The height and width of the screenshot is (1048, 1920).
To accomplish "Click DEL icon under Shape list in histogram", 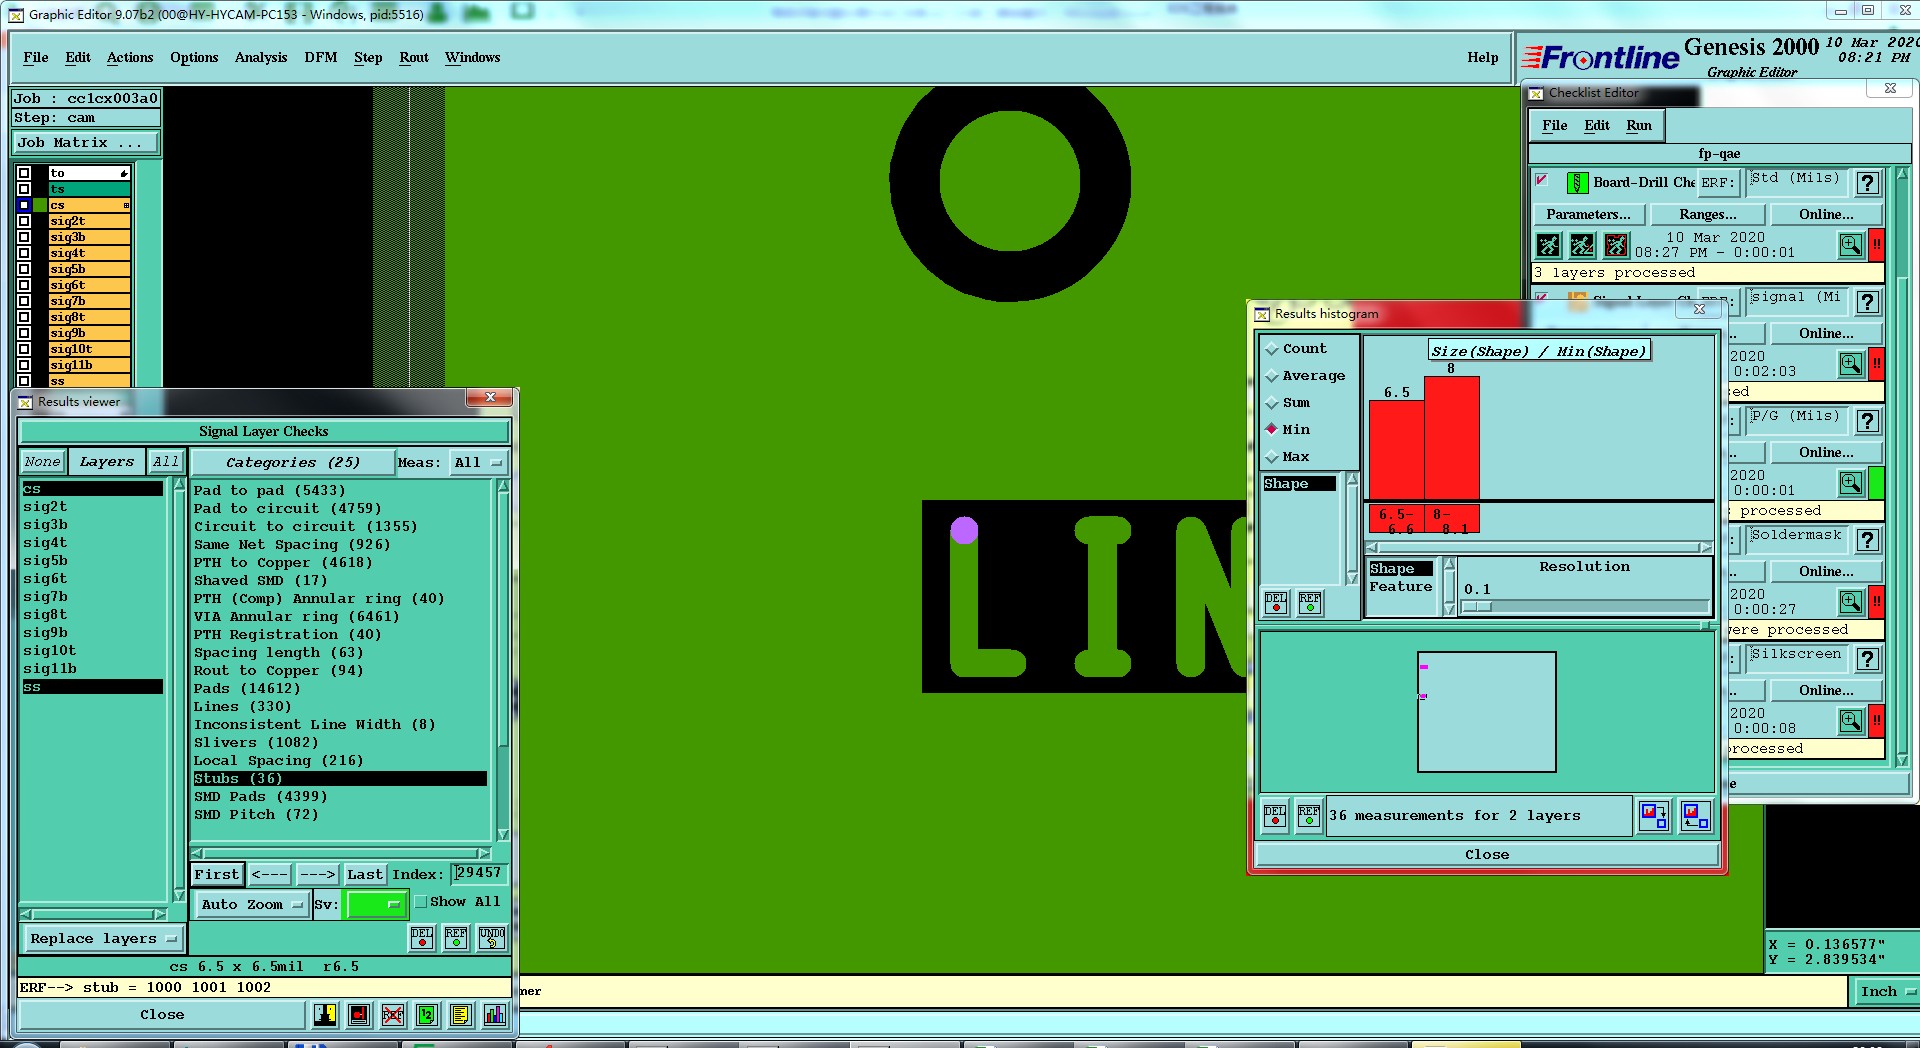I will 1276,603.
